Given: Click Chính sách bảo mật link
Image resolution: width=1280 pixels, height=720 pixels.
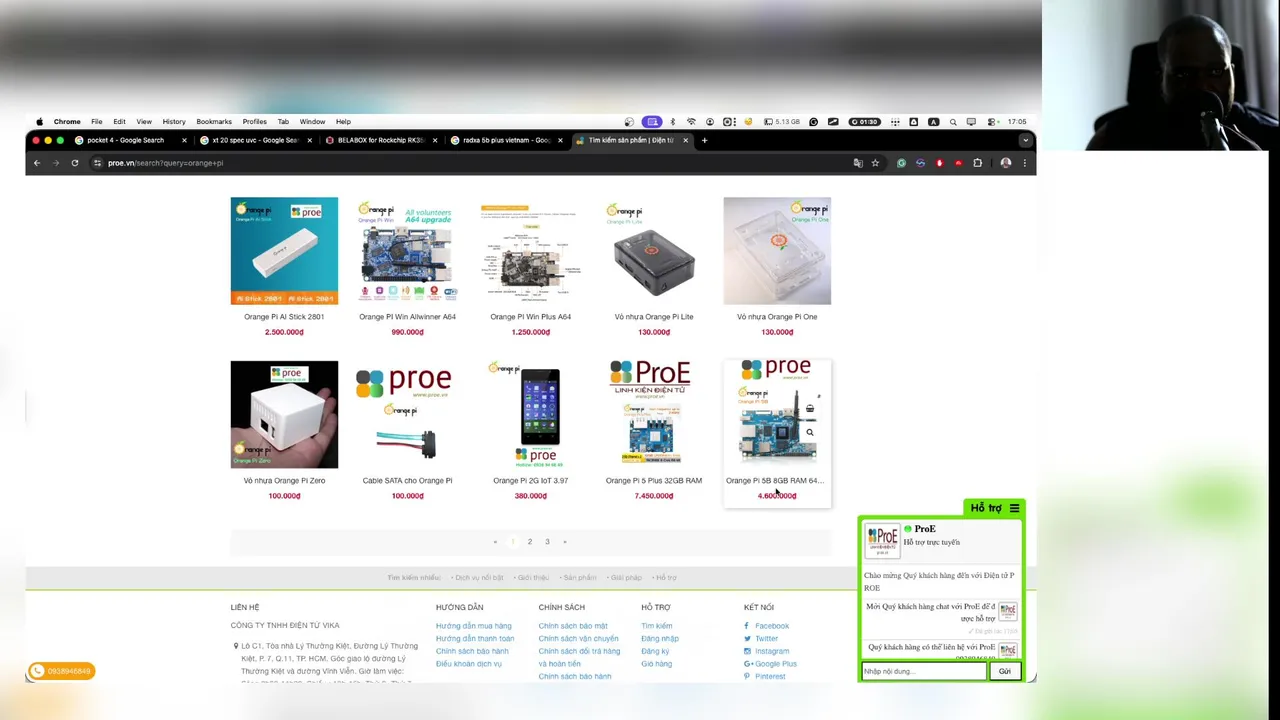Looking at the screenshot, I should (573, 626).
